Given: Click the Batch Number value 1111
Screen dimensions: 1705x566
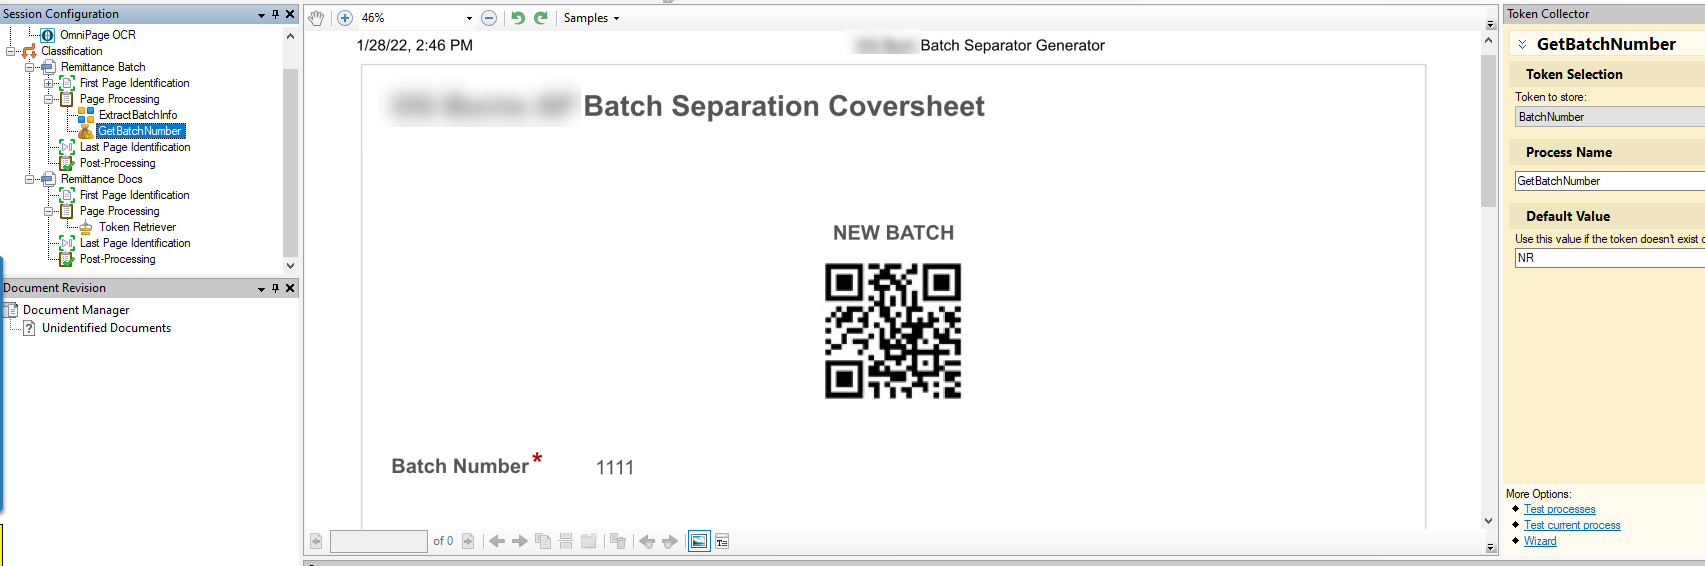Looking at the screenshot, I should (615, 467).
